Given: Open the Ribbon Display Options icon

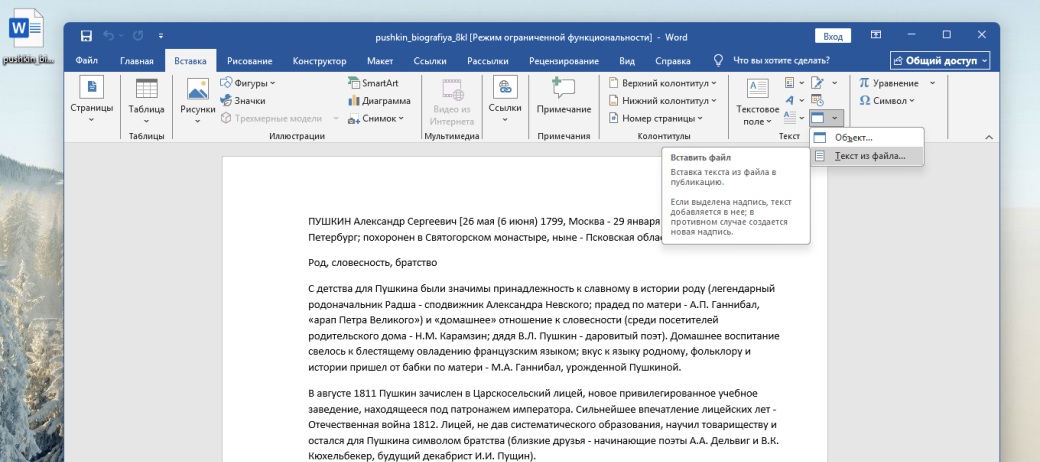Looking at the screenshot, I should (x=876, y=35).
